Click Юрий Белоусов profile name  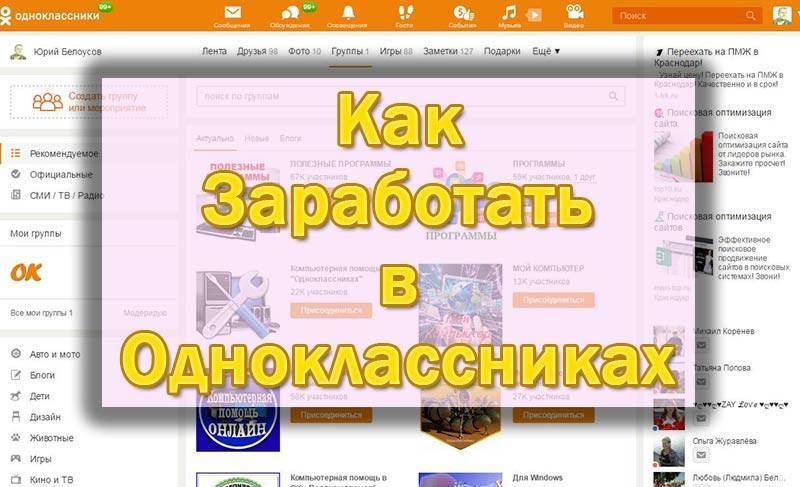[x=67, y=52]
